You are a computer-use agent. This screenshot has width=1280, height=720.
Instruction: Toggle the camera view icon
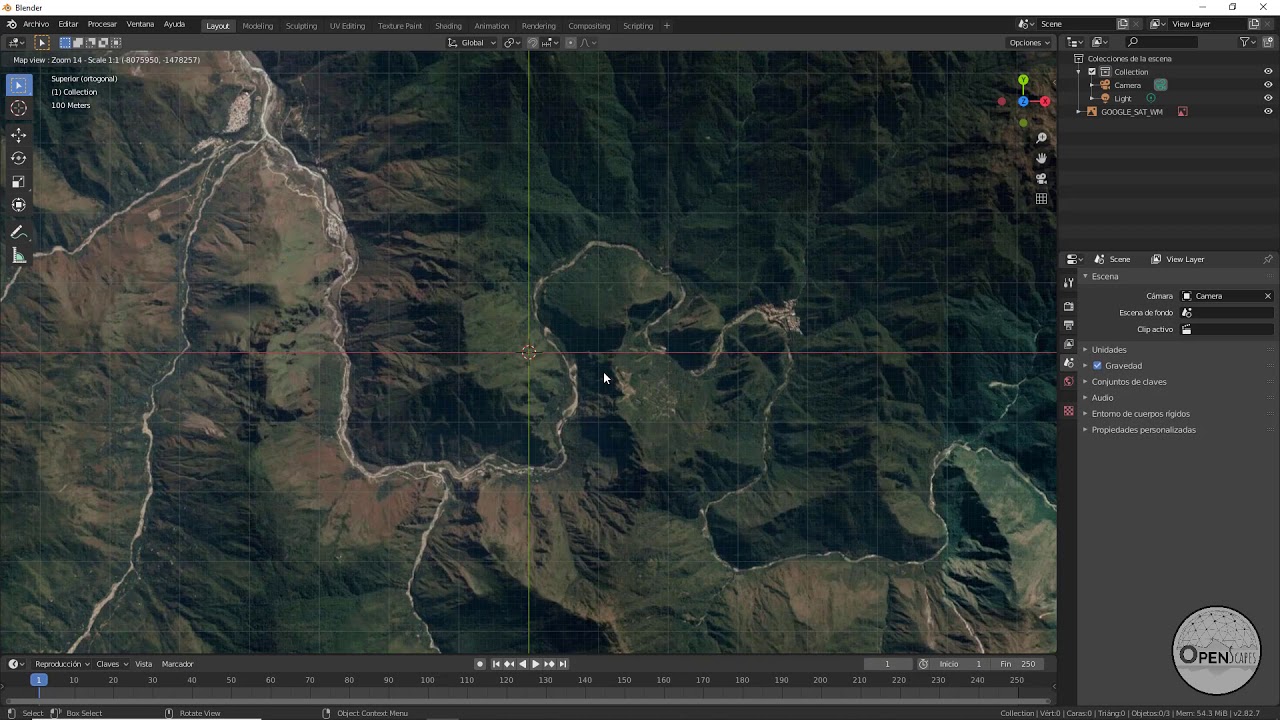pos(1041,178)
